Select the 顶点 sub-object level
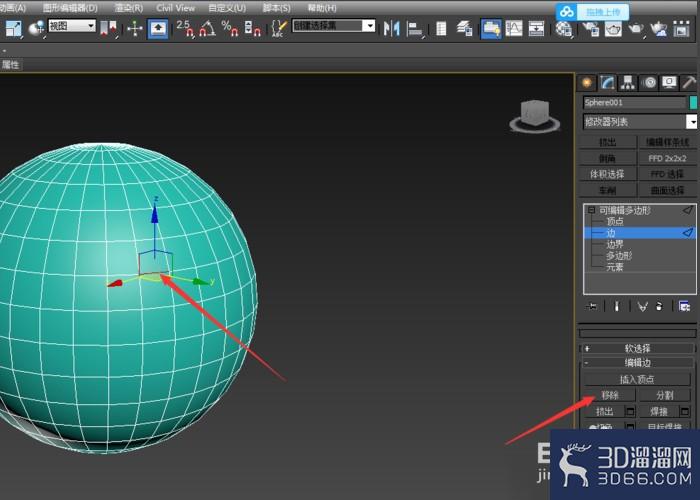 [615, 221]
